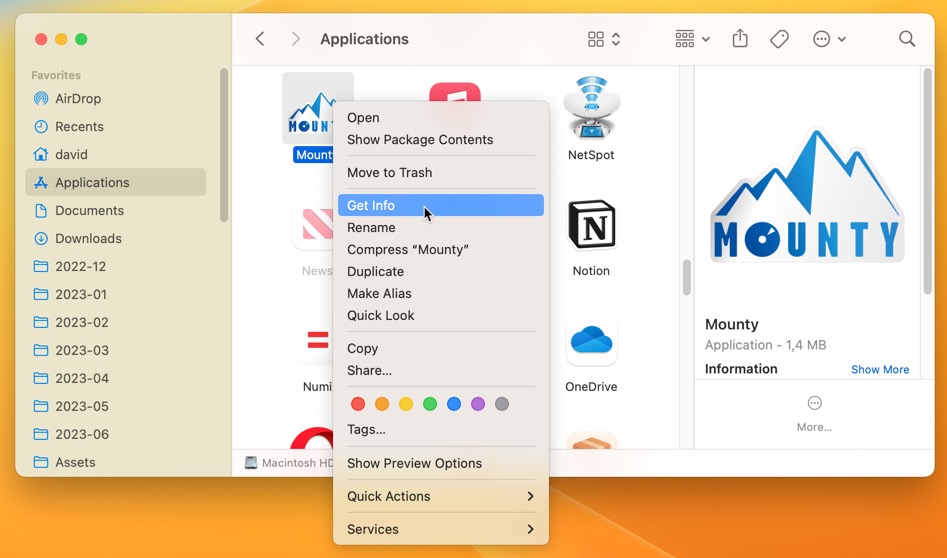The image size is (947, 558).
Task: Click the More... button in preview pane
Action: click(x=814, y=414)
